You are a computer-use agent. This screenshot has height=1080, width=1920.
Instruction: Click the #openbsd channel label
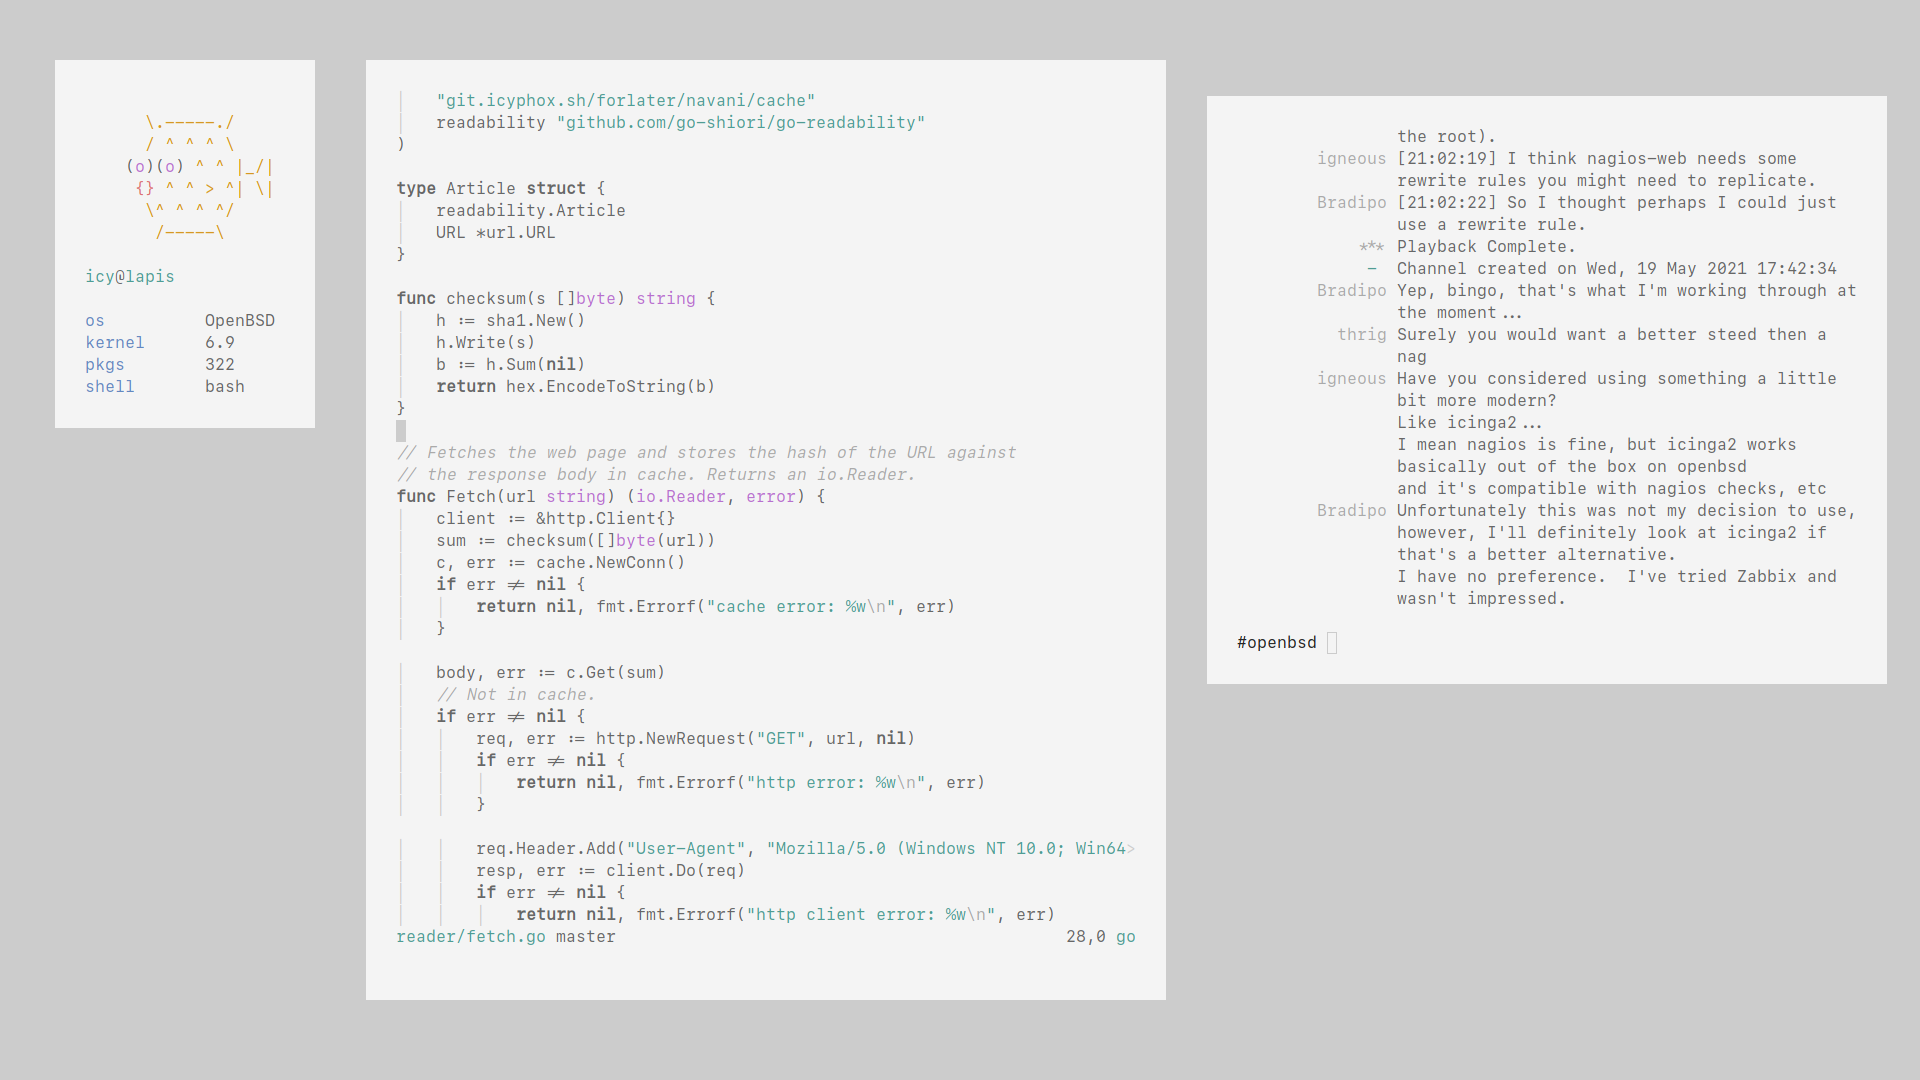pyautogui.click(x=1276, y=643)
